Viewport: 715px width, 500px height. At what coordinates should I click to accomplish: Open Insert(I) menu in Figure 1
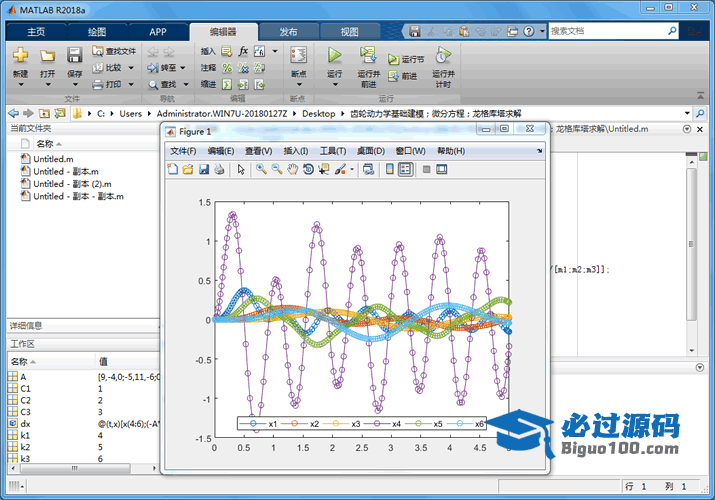296,151
